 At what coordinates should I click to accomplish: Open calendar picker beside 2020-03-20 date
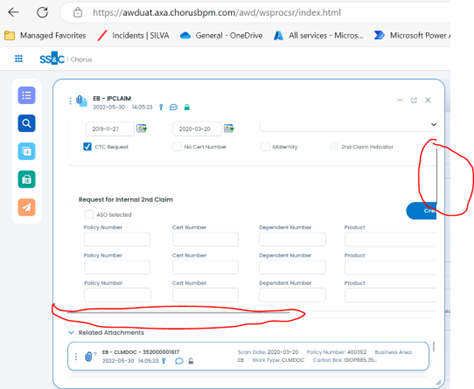[x=229, y=128]
